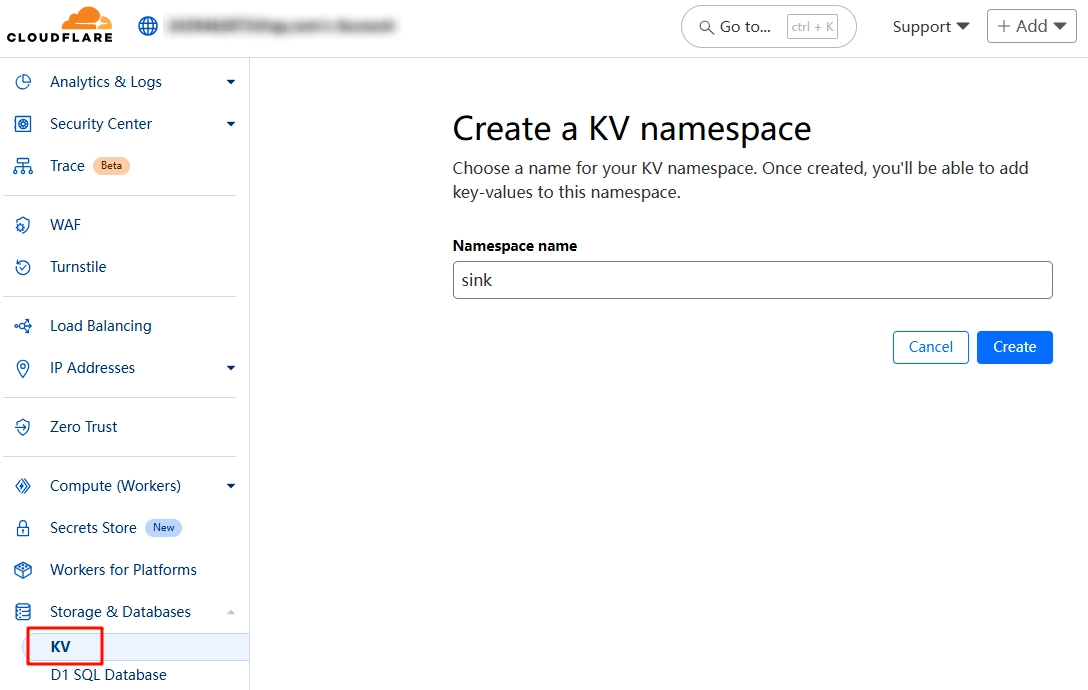This screenshot has width=1088, height=690.
Task: Click the Analytics & Logs chart icon
Action: click(x=23, y=82)
